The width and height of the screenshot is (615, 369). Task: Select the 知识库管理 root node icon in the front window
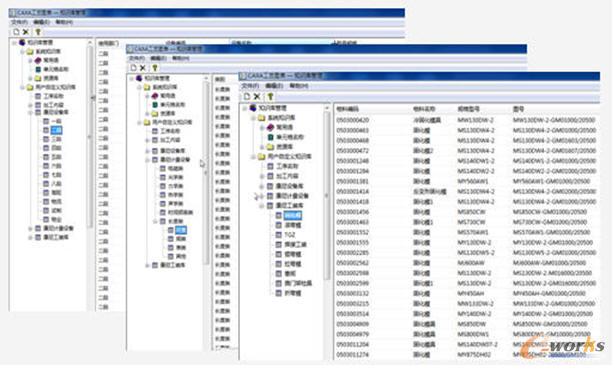coord(253,107)
